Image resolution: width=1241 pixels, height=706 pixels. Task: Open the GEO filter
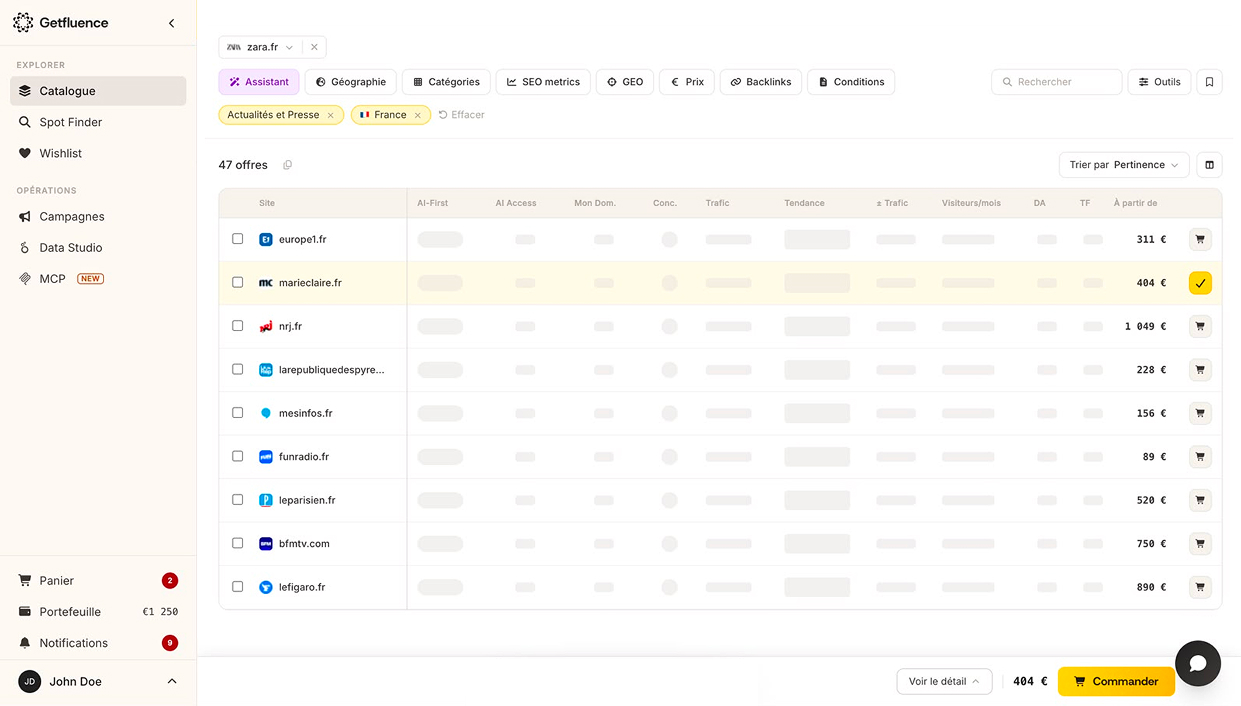625,82
